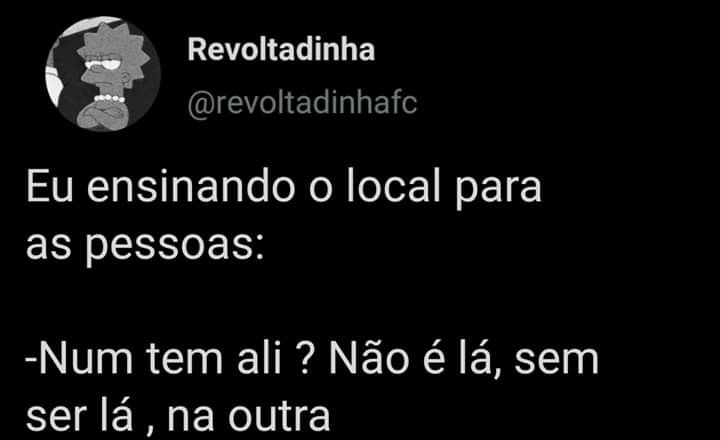Click the word "as" before "pessoas:"
The image size is (720, 440).
pyautogui.click(x=49, y=247)
